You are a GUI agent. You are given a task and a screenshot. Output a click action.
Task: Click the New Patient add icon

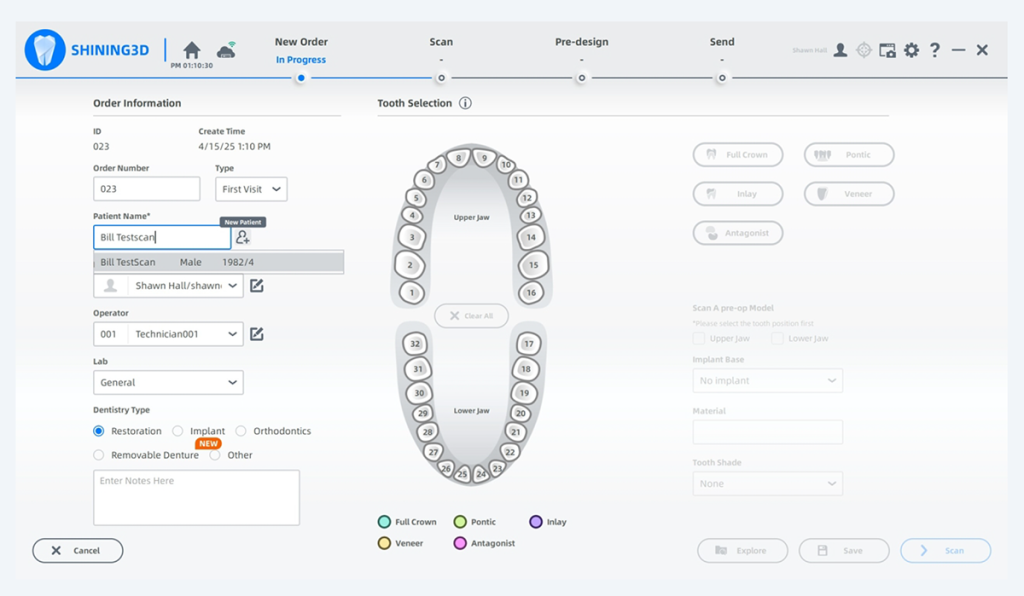(x=243, y=238)
